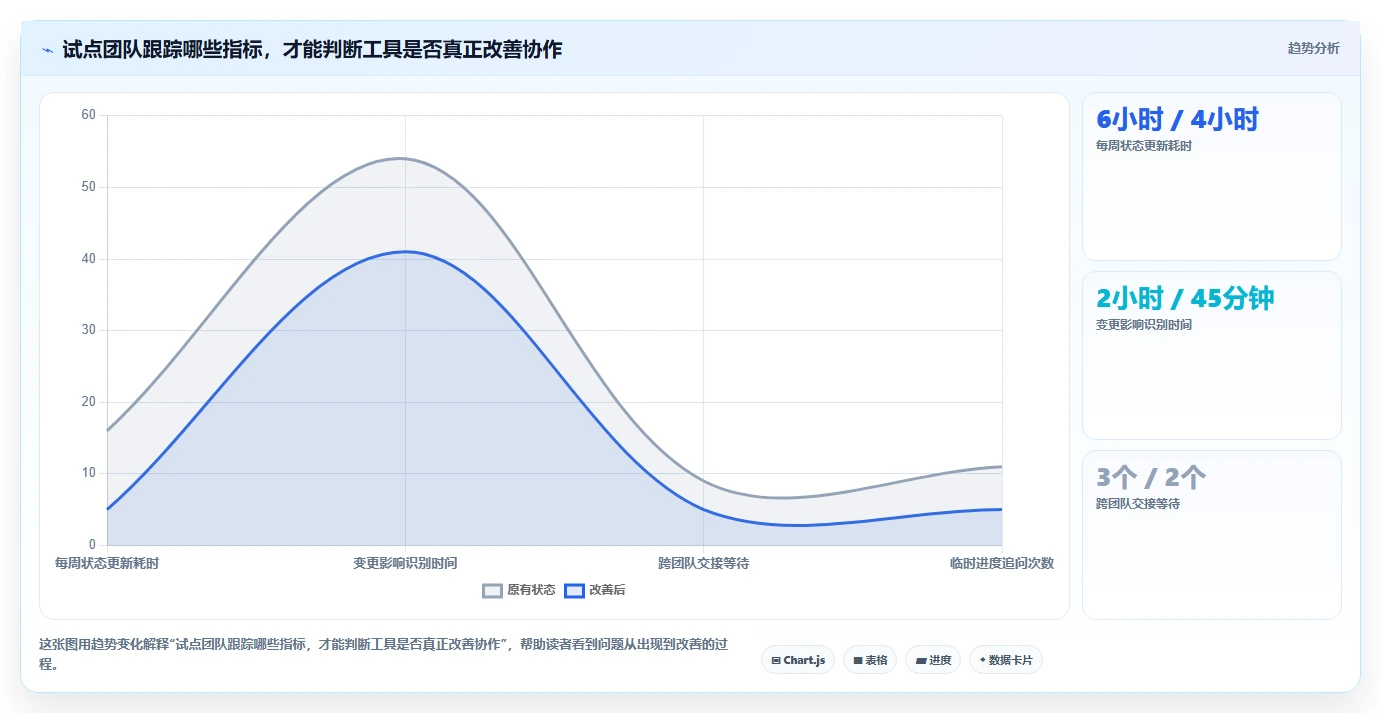Click the blue 改善后 legend color box
The height and width of the screenshot is (713, 1381).
[x=574, y=590]
